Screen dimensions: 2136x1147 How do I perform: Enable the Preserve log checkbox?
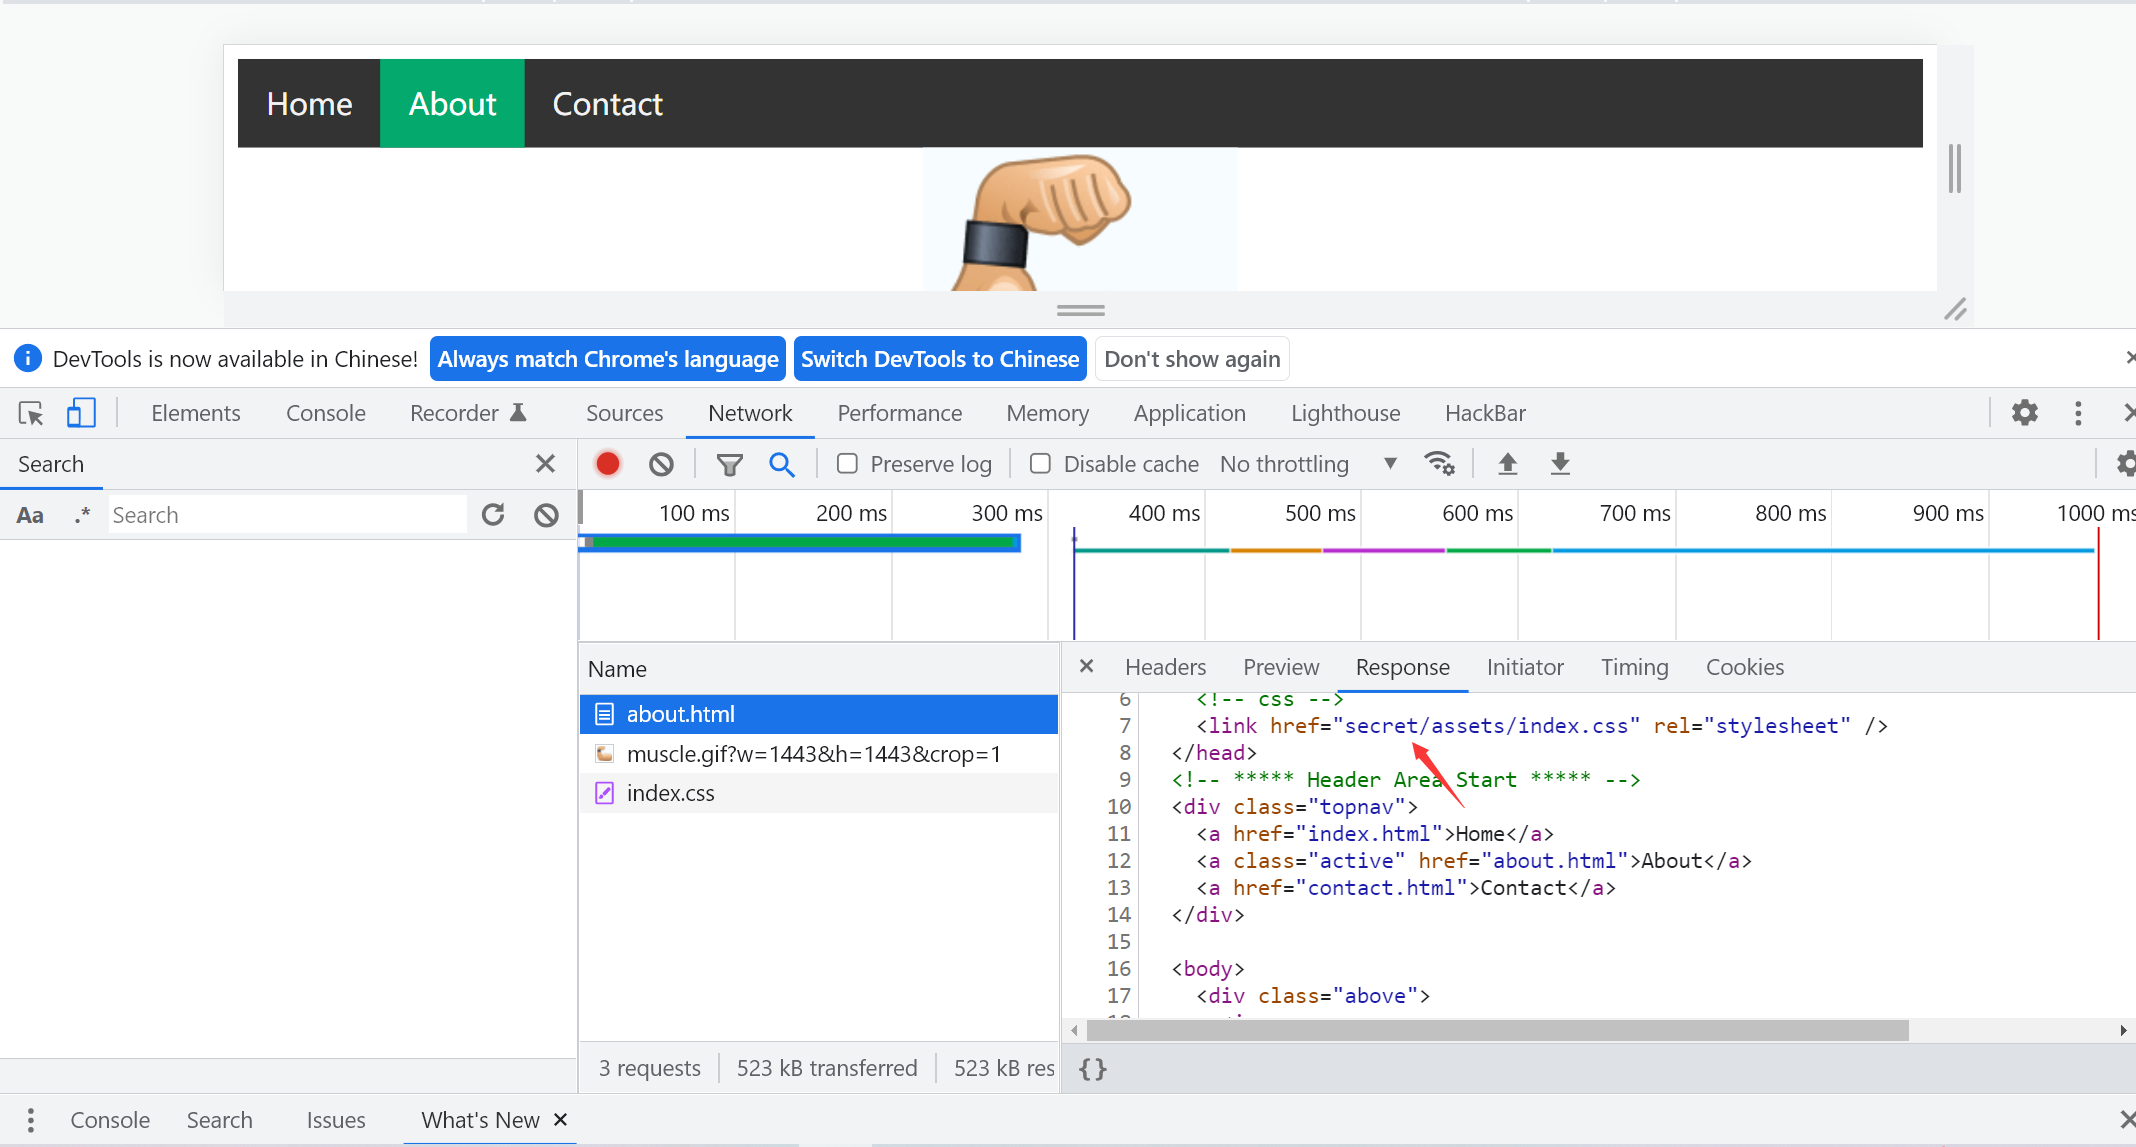tap(847, 463)
